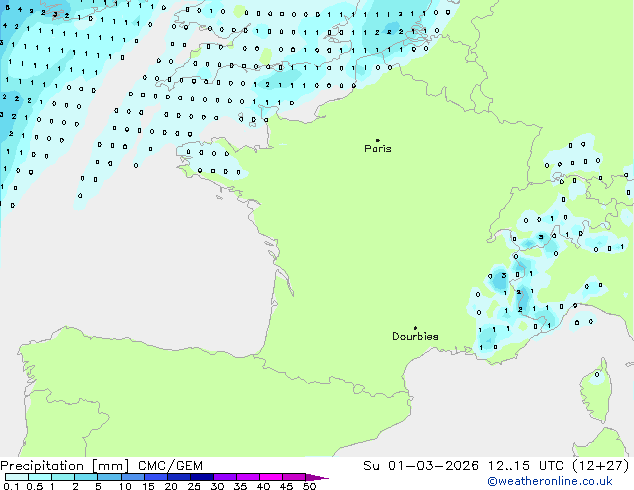This screenshot has height=490, width=634.
Task: Click the dot marker above Paris
Action: click(378, 140)
